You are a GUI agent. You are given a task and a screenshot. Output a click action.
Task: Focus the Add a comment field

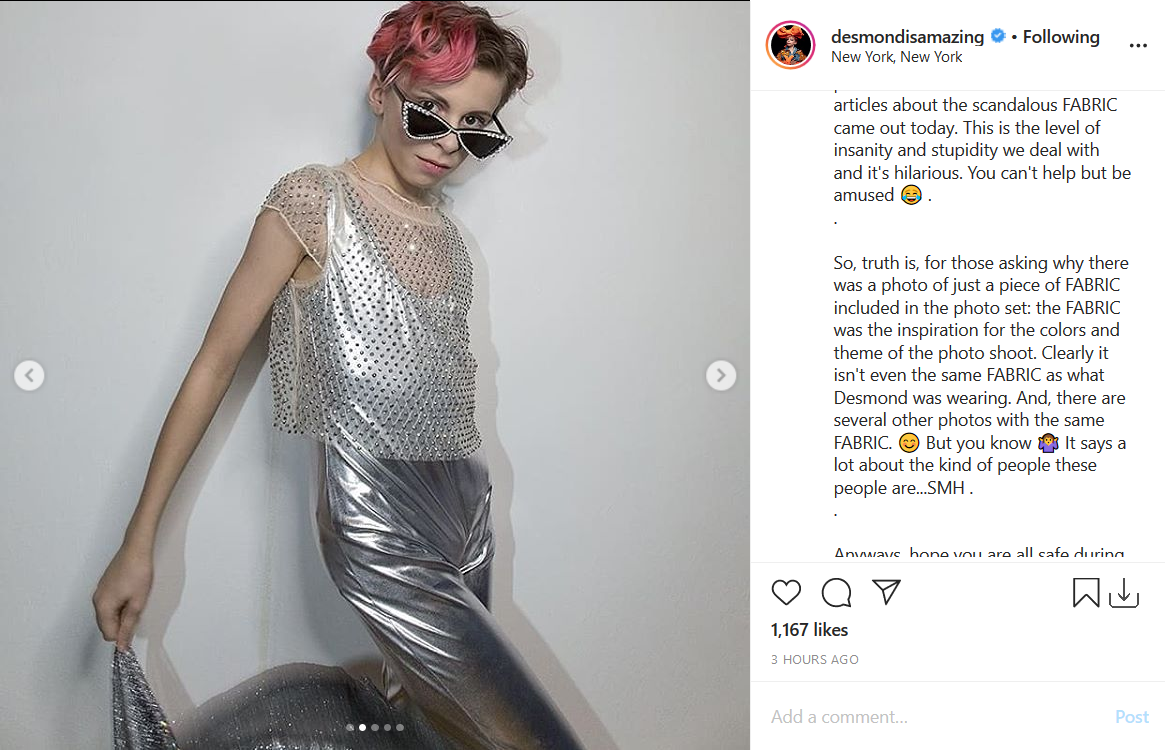[936, 717]
